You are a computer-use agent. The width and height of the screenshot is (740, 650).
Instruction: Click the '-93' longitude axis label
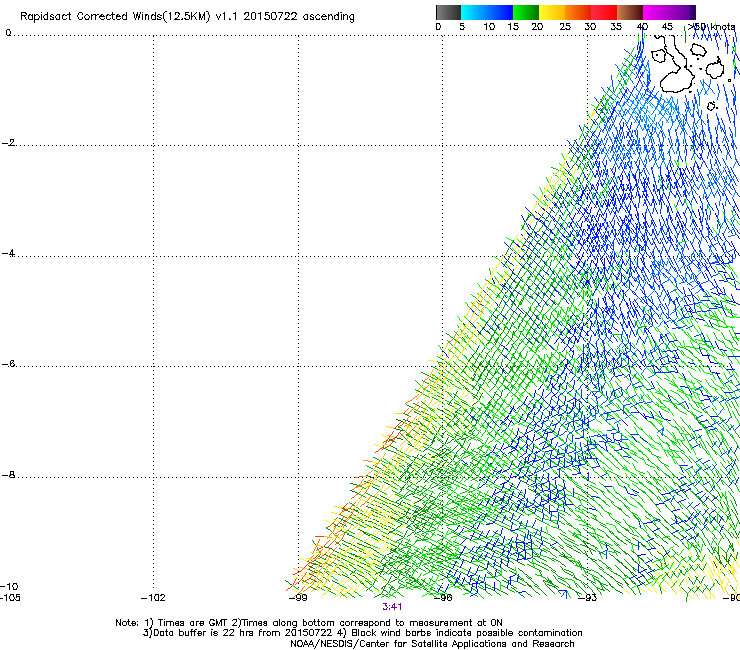pos(588,598)
